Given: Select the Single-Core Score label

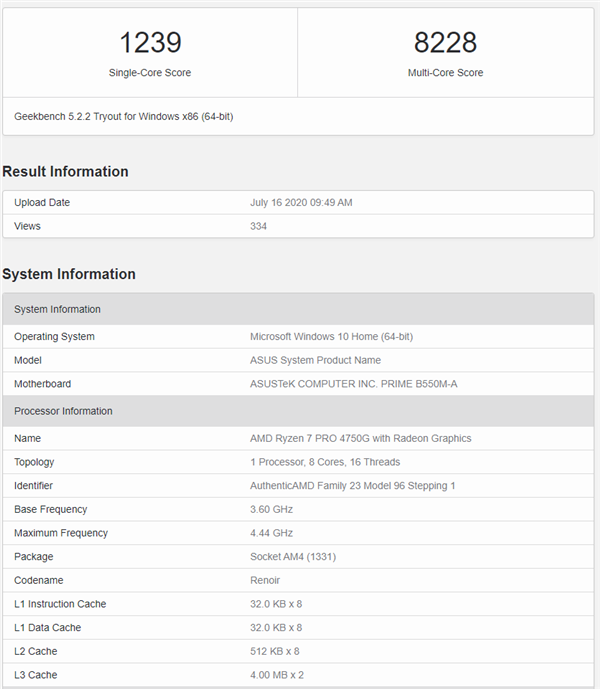Looking at the screenshot, I should (x=150, y=73).
